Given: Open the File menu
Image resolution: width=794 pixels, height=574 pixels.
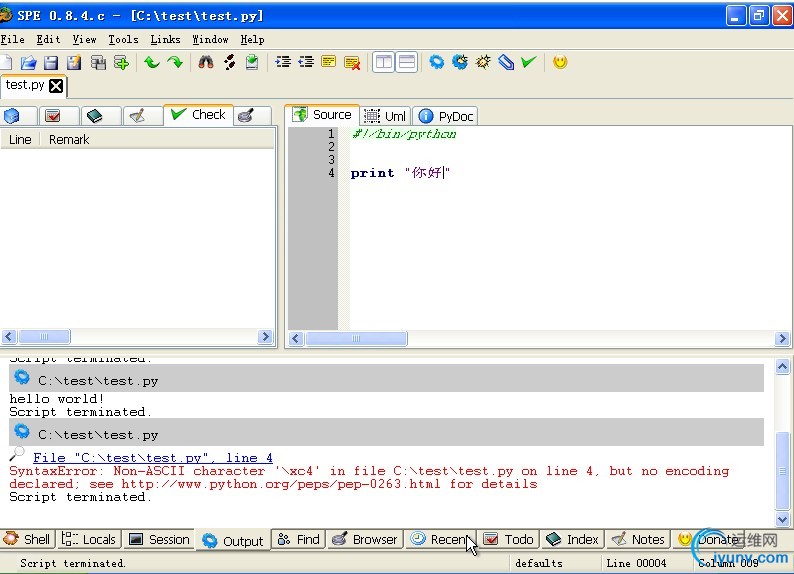Looking at the screenshot, I should pyautogui.click(x=13, y=39).
